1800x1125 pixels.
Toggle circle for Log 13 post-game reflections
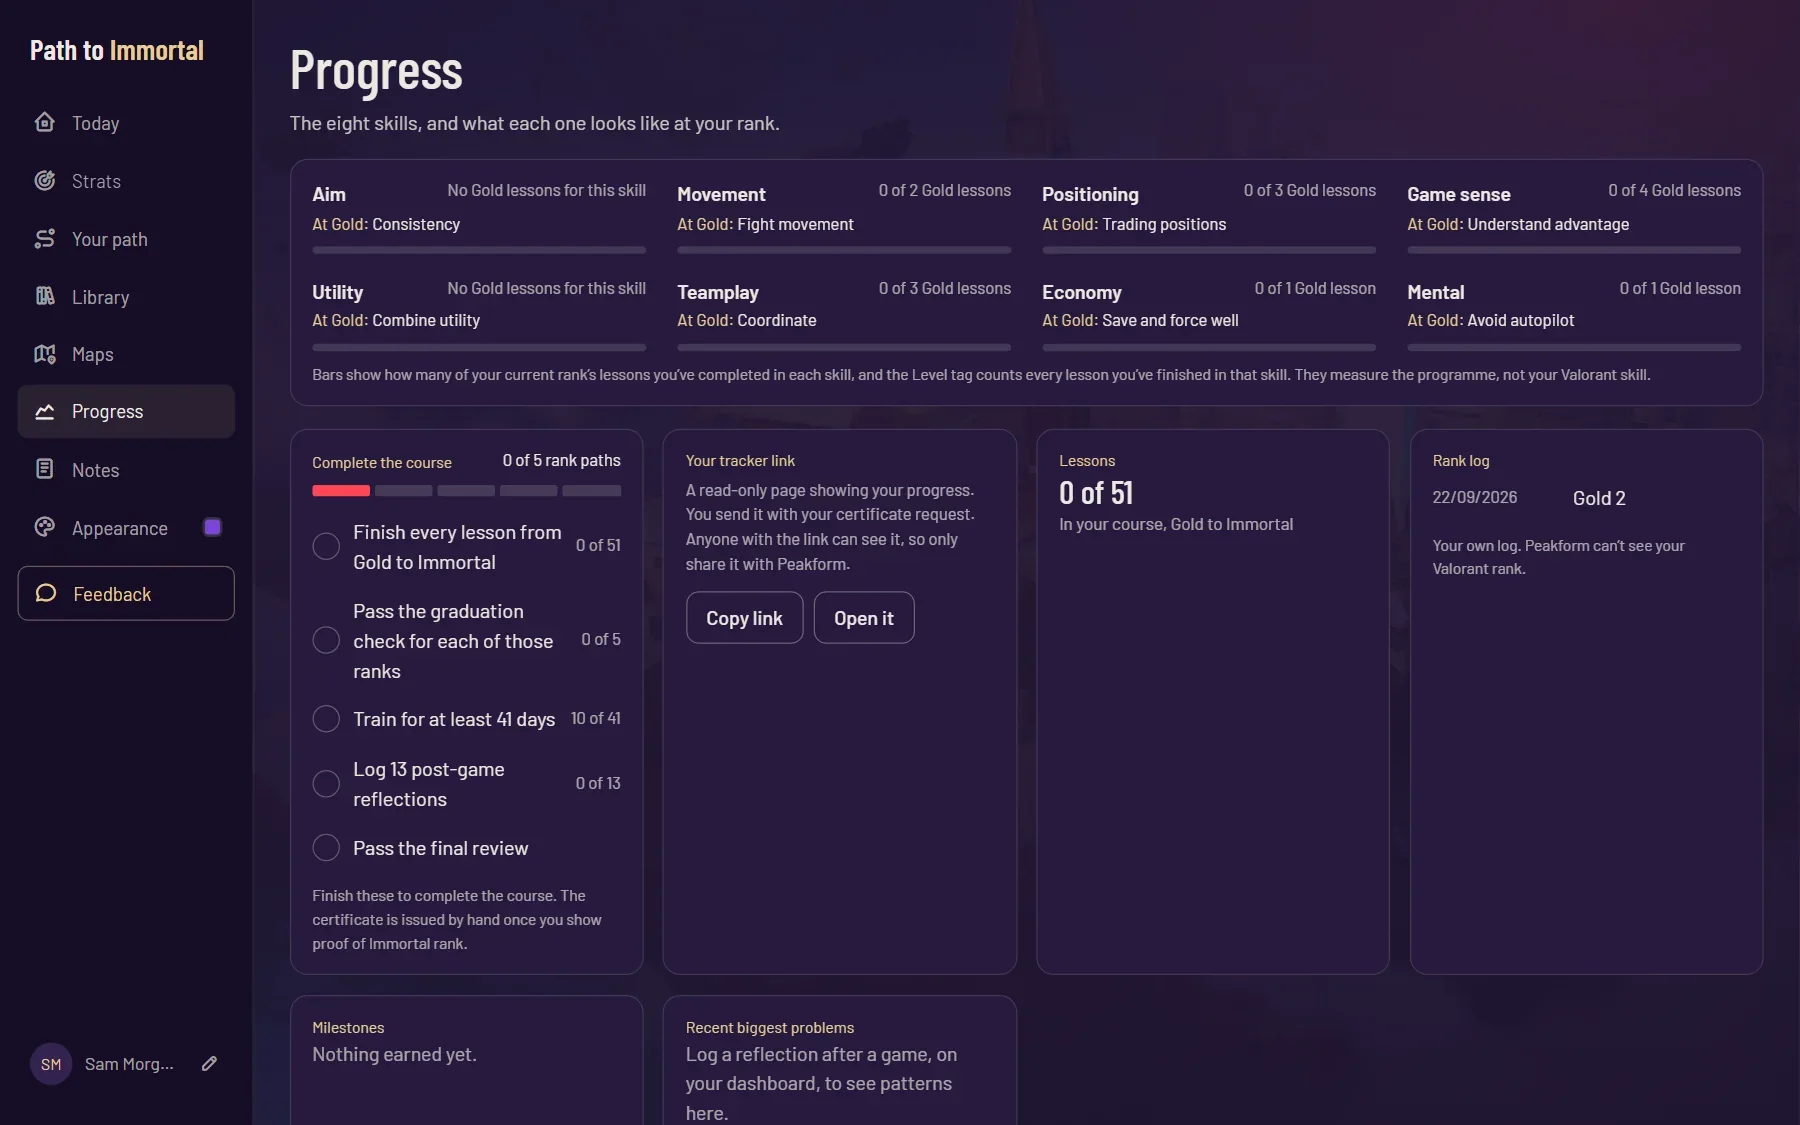pyautogui.click(x=326, y=784)
